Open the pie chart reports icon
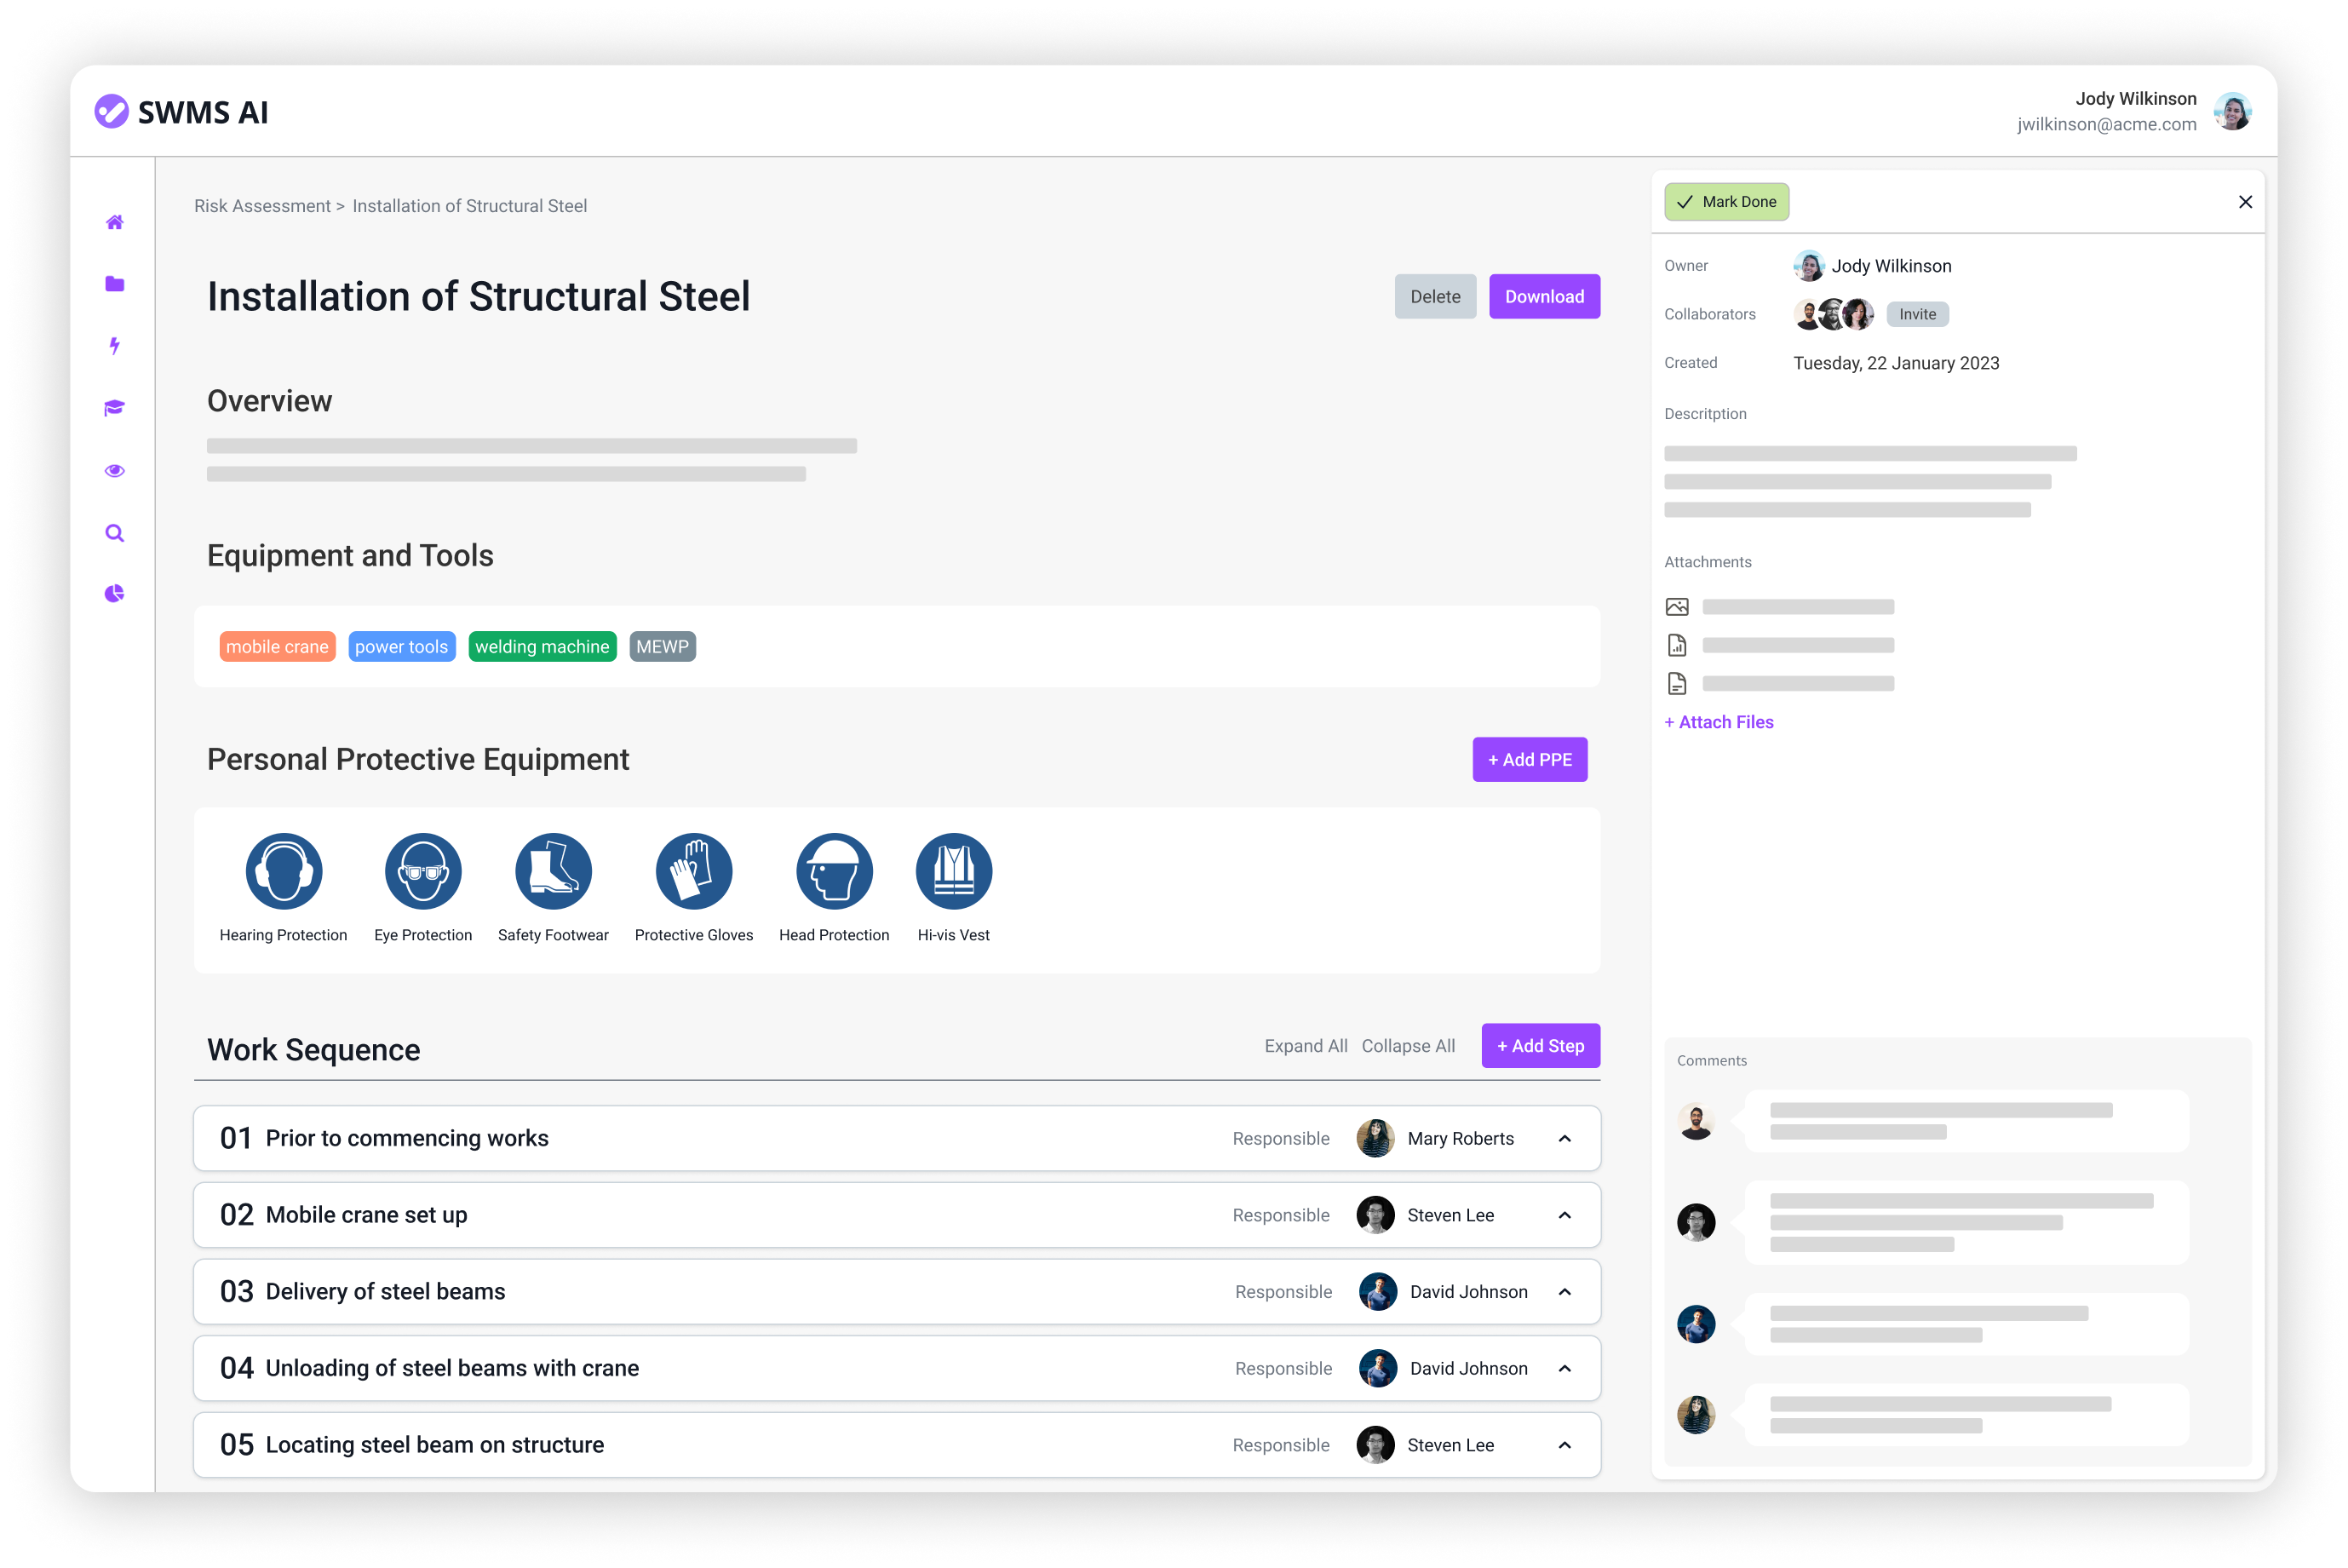2348x1568 pixels. pos(115,594)
